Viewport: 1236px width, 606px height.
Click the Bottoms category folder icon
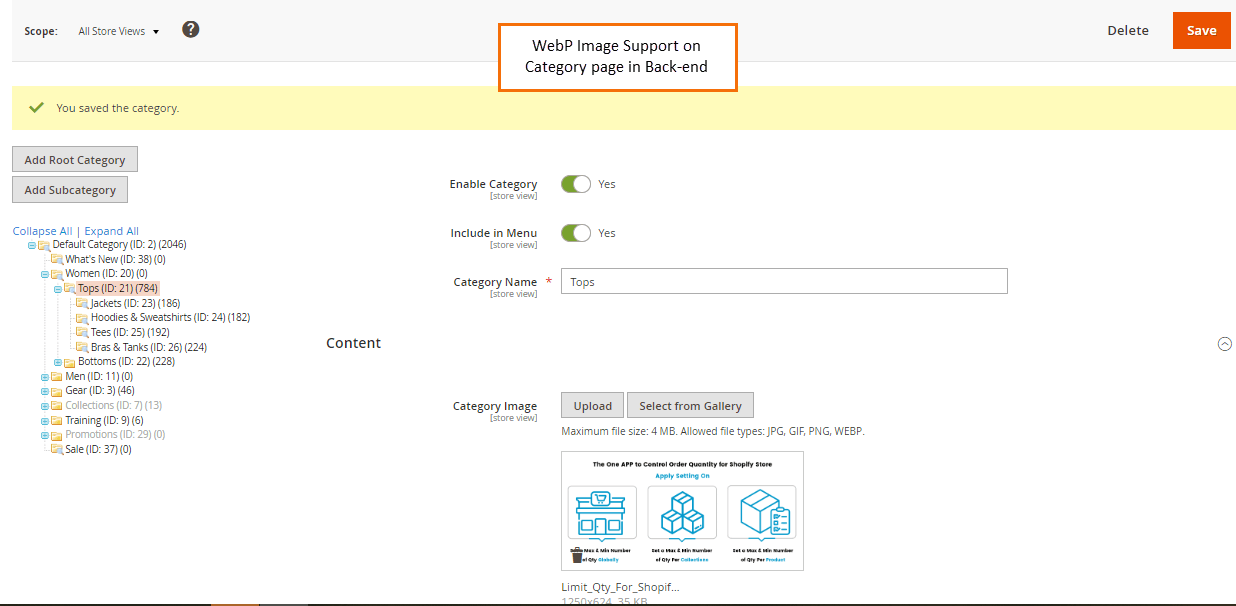[x=69, y=361]
